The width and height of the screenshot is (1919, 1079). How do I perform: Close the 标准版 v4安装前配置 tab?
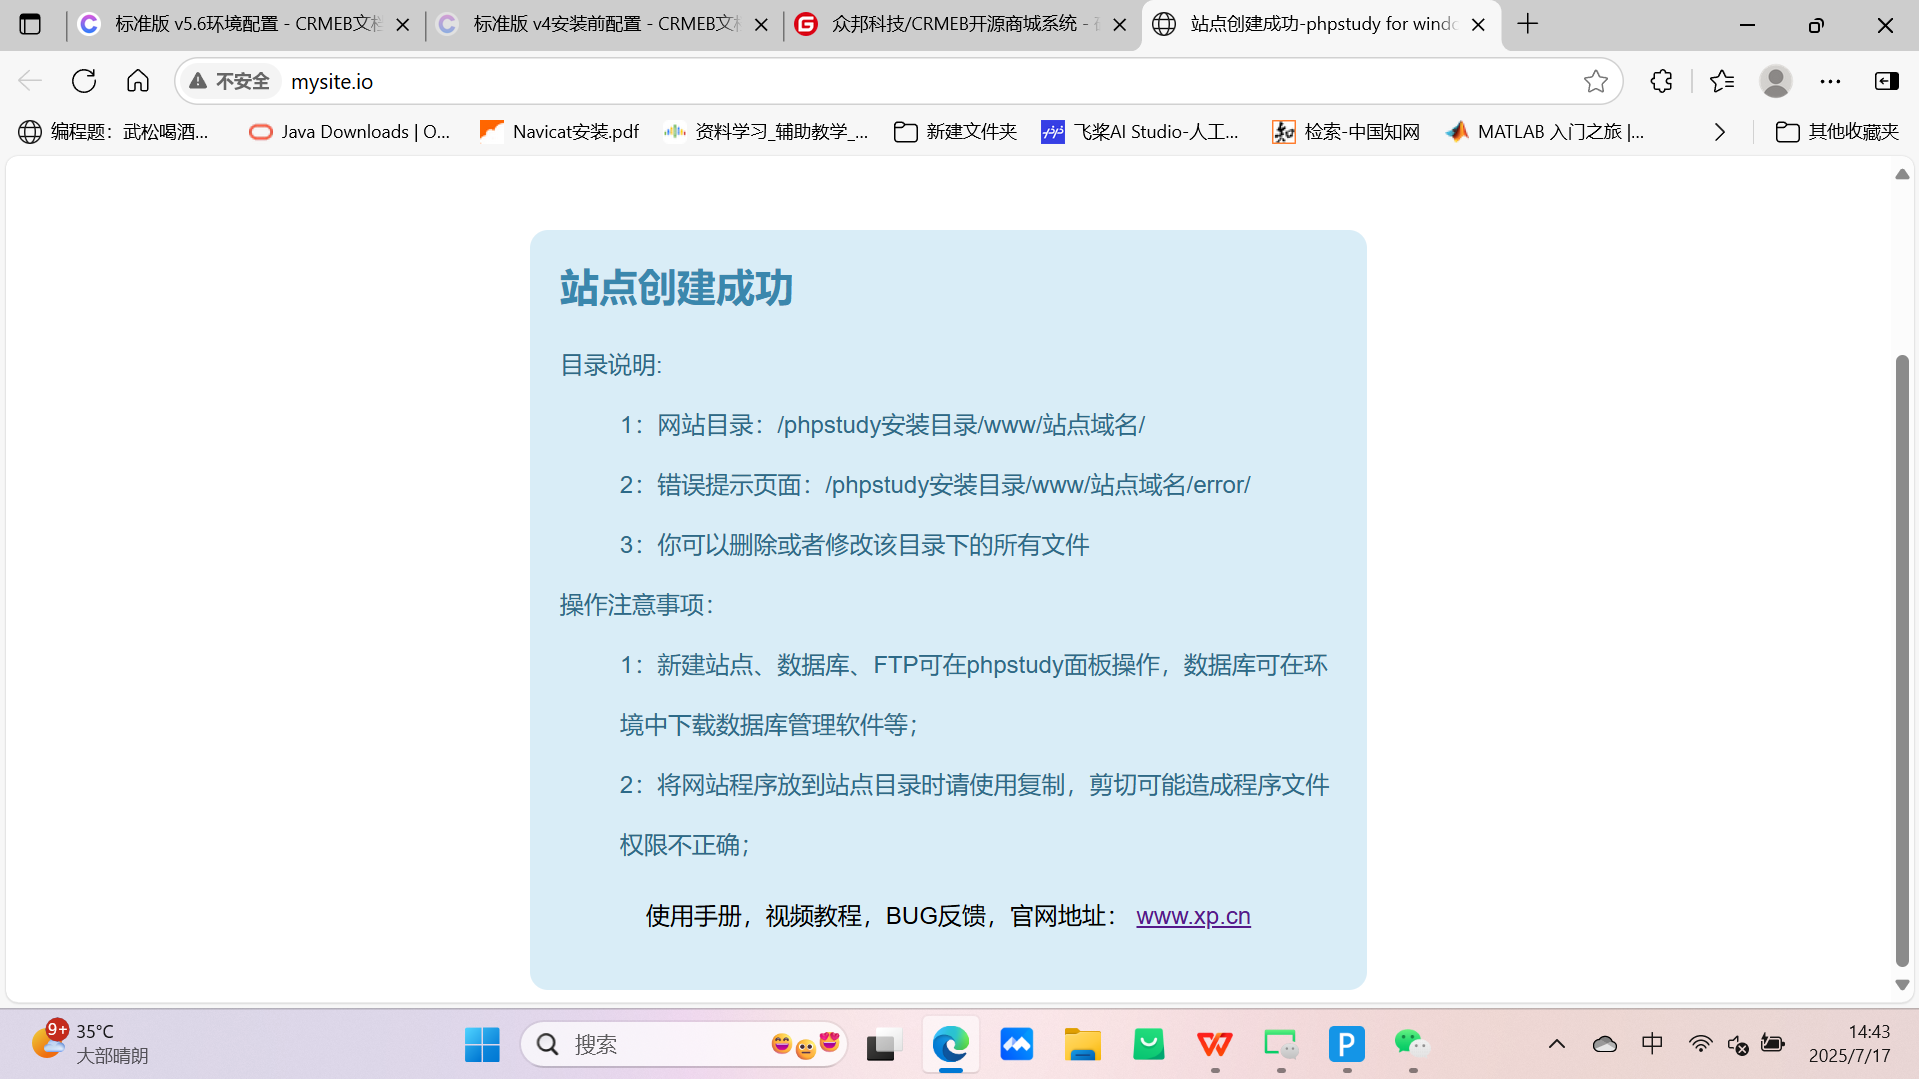[x=761, y=25]
